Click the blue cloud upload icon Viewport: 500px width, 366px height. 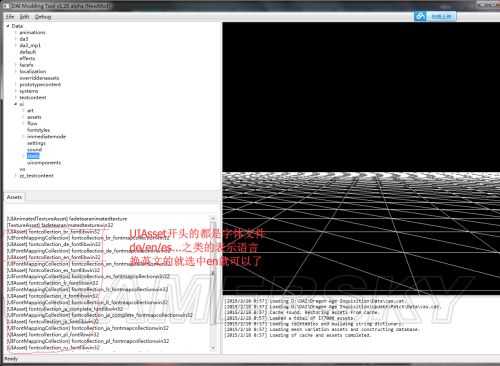coord(420,16)
